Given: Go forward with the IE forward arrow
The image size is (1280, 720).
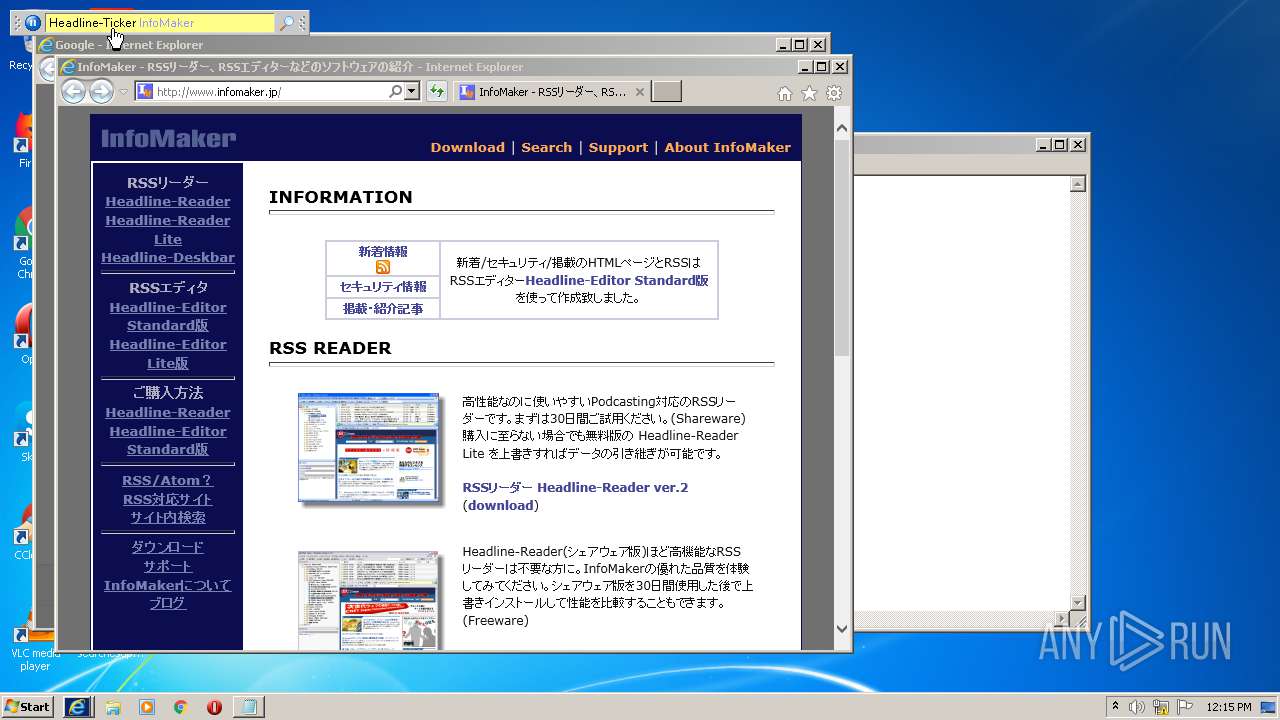Looking at the screenshot, I should [x=101, y=92].
